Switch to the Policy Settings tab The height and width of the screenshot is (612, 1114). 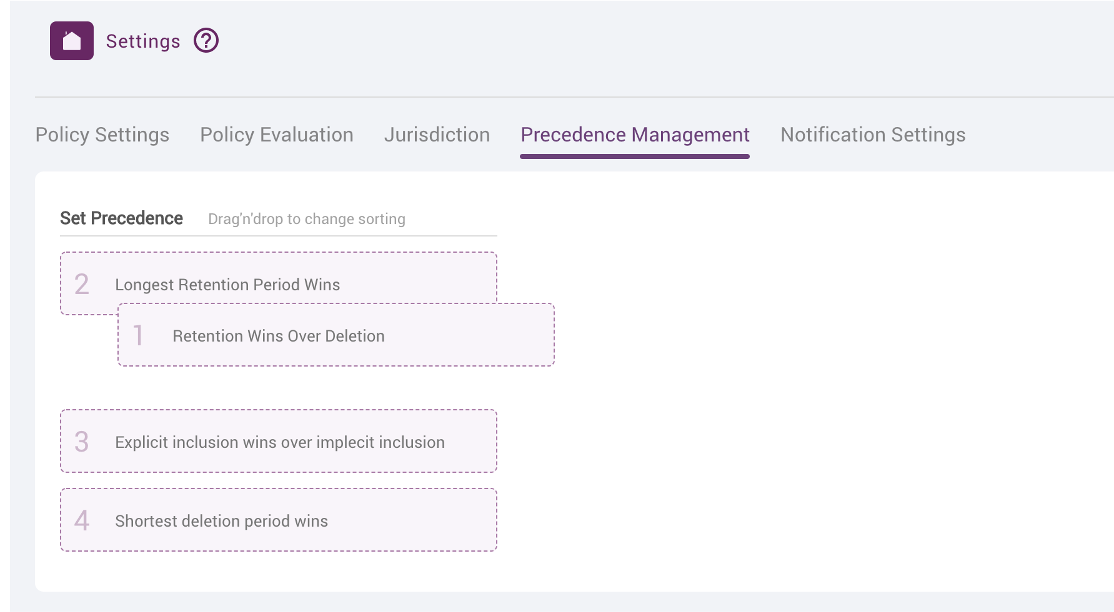point(102,134)
